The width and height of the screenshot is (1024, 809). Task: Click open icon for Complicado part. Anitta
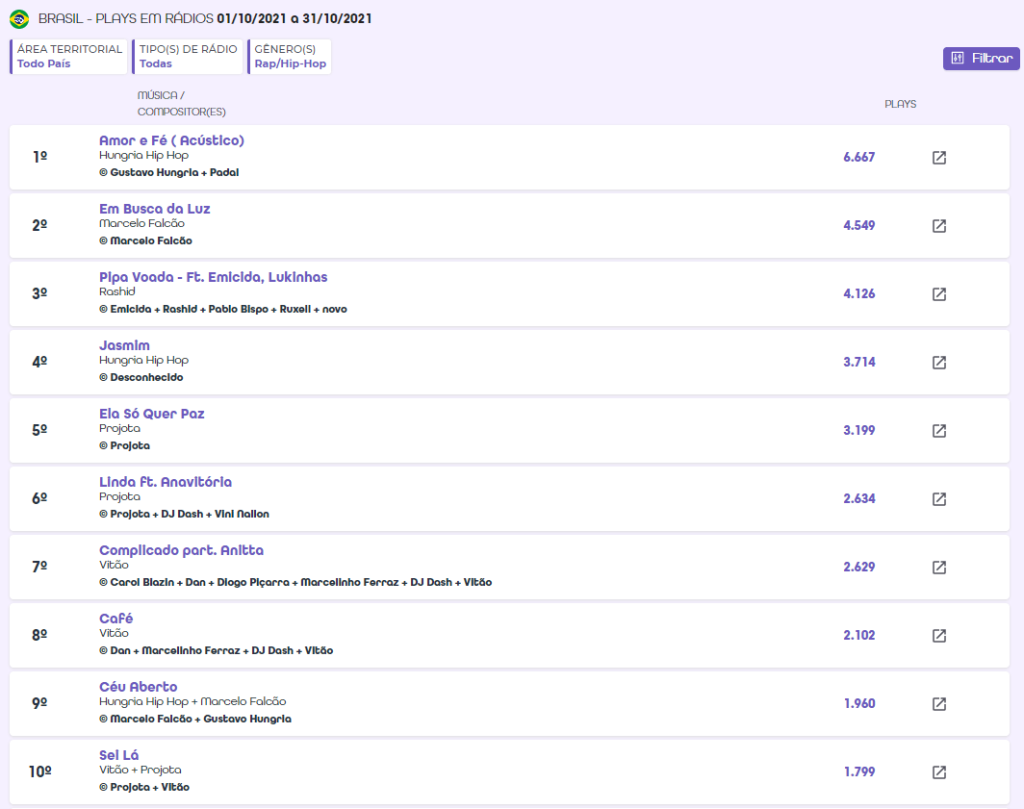pyautogui.click(x=939, y=567)
